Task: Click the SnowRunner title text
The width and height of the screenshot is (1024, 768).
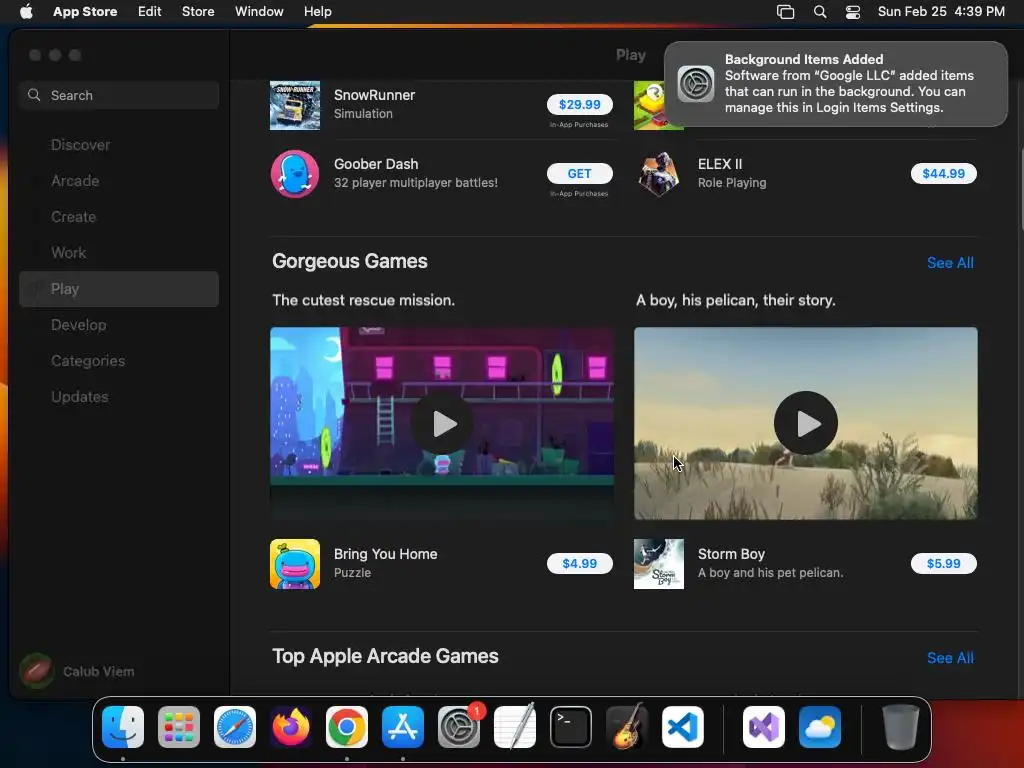Action: tap(374, 95)
